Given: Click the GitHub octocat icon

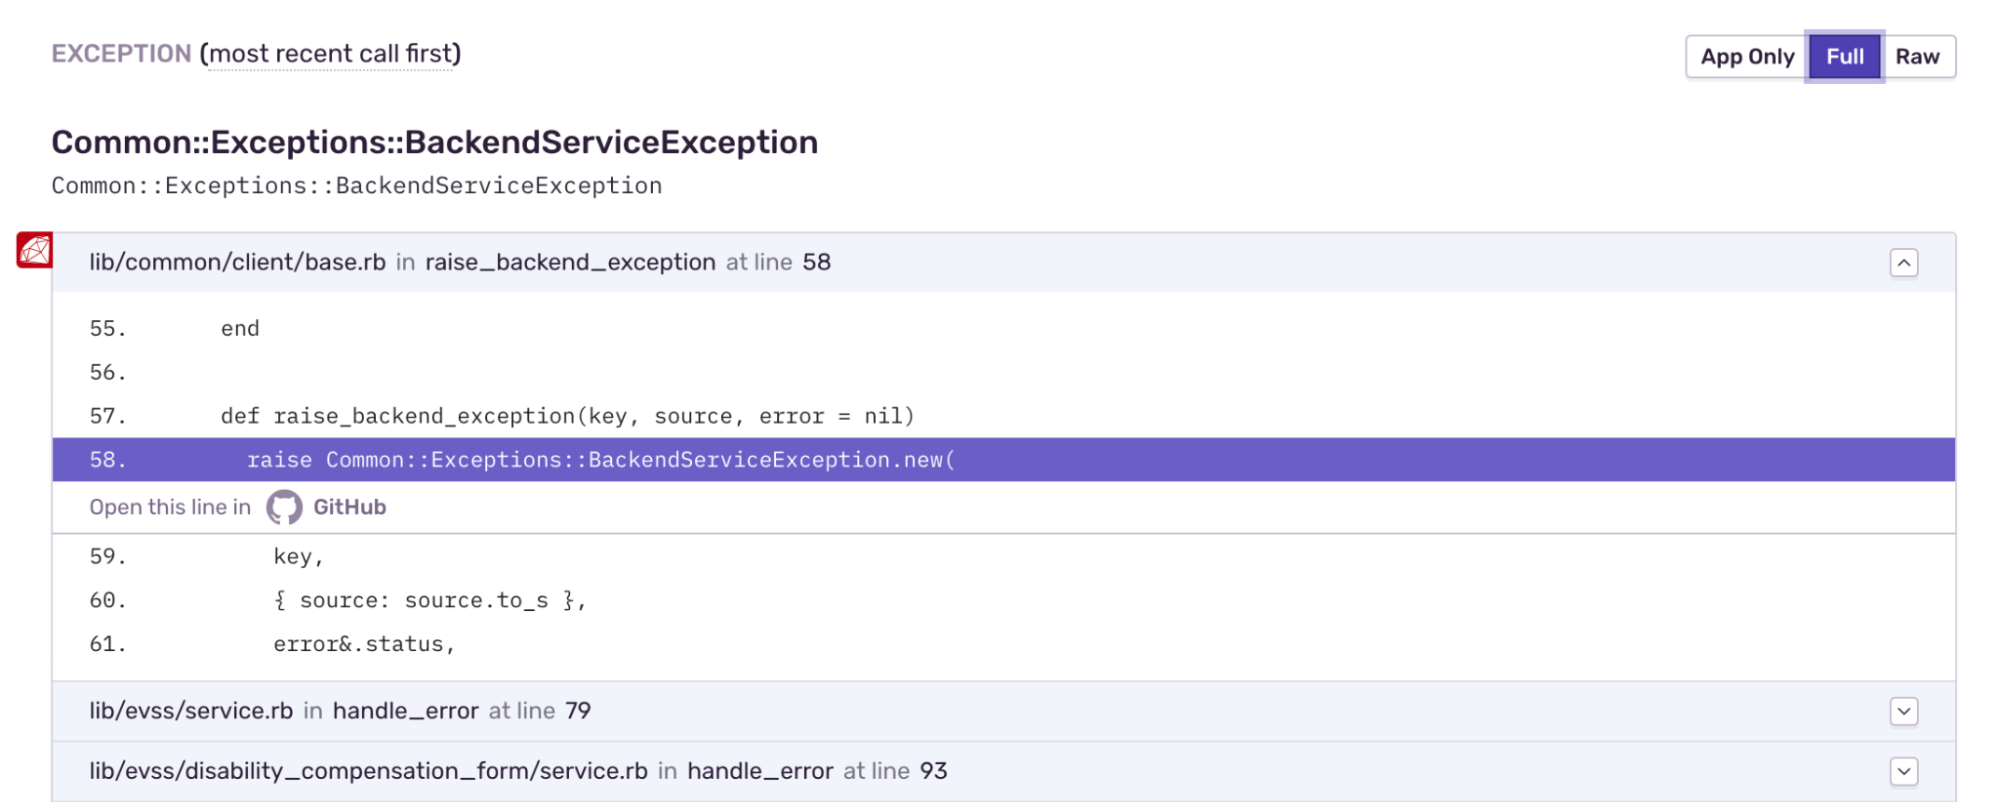Looking at the screenshot, I should click(284, 507).
